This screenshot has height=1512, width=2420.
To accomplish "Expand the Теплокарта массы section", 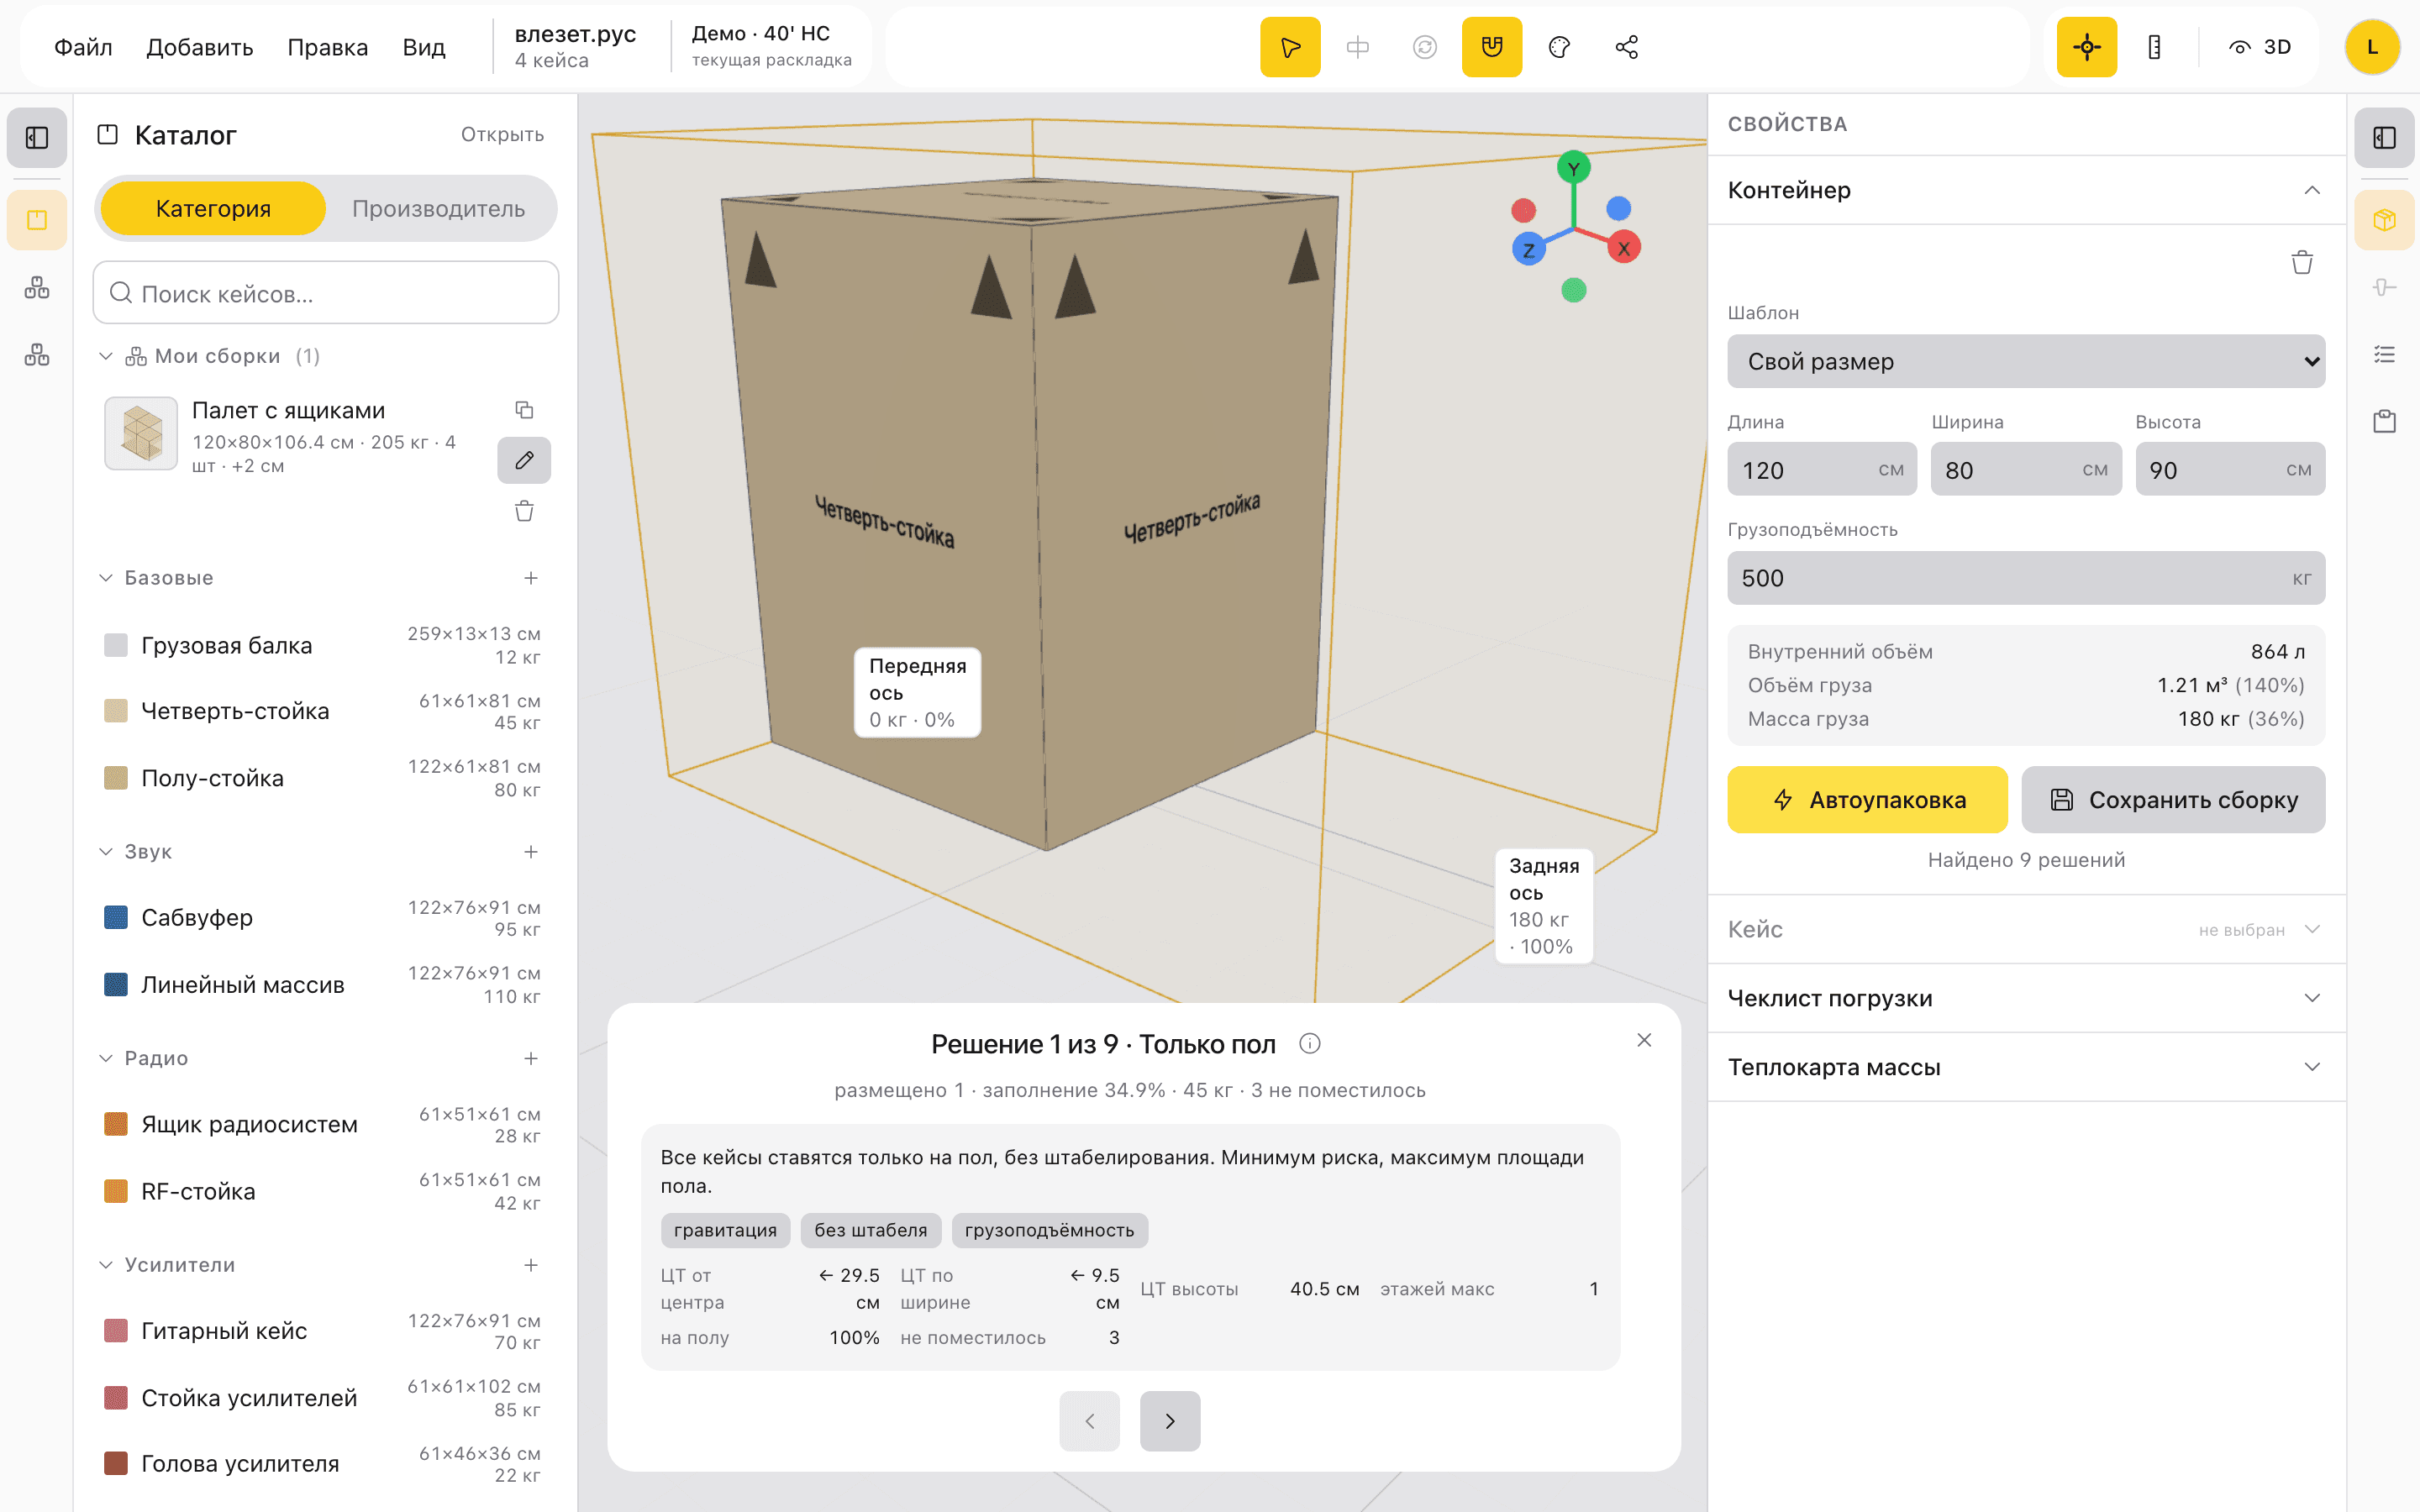I will (x=2026, y=1067).
